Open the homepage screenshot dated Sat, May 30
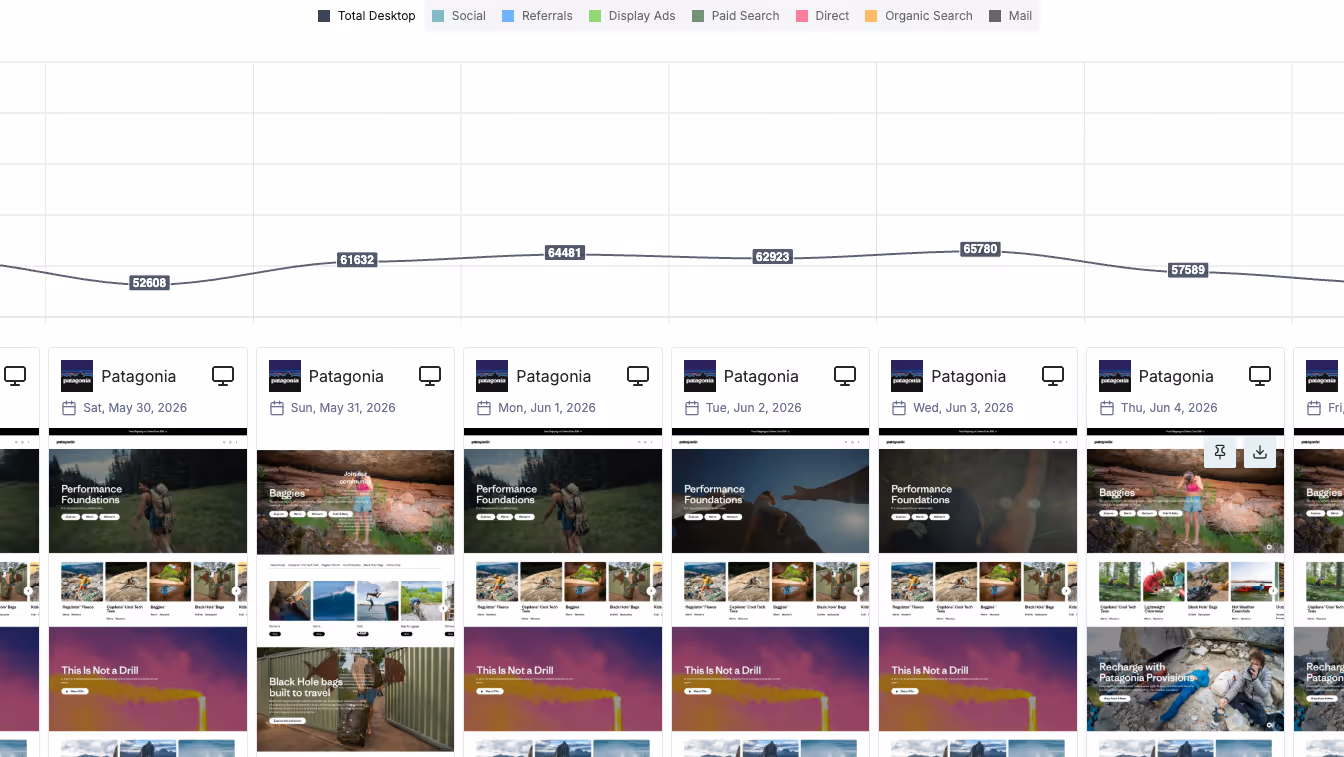The height and width of the screenshot is (757, 1344). click(x=148, y=592)
